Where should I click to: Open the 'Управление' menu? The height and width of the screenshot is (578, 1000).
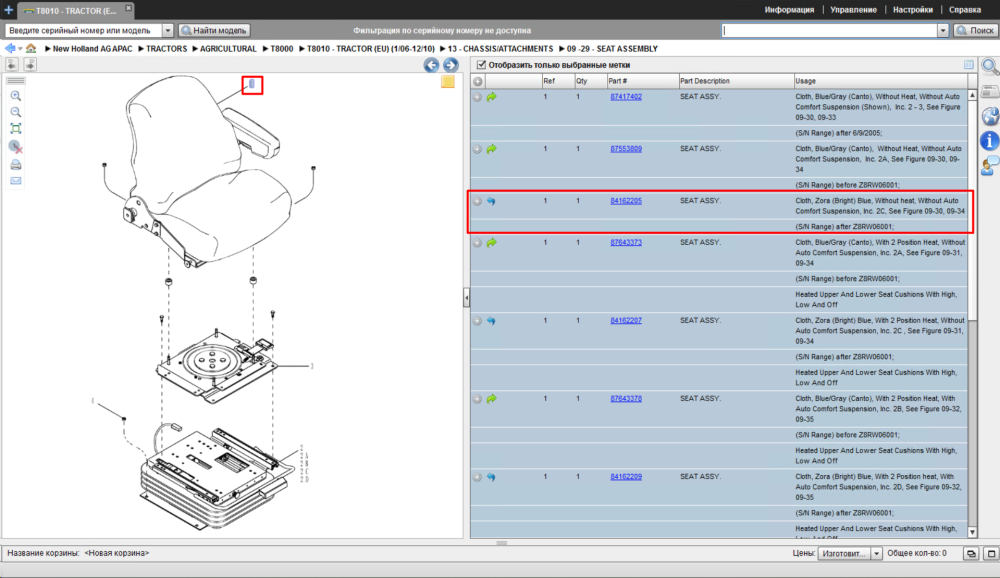(853, 10)
